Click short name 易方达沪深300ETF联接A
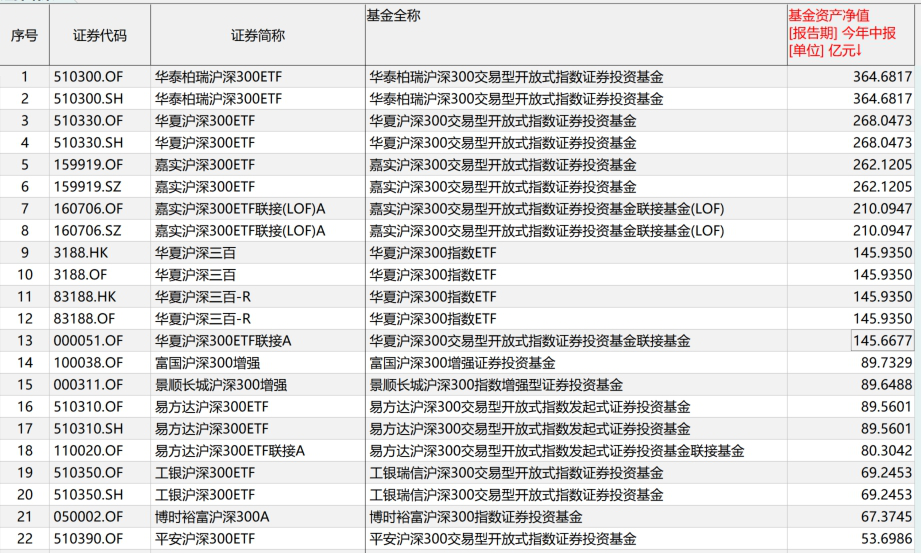 point(230,451)
